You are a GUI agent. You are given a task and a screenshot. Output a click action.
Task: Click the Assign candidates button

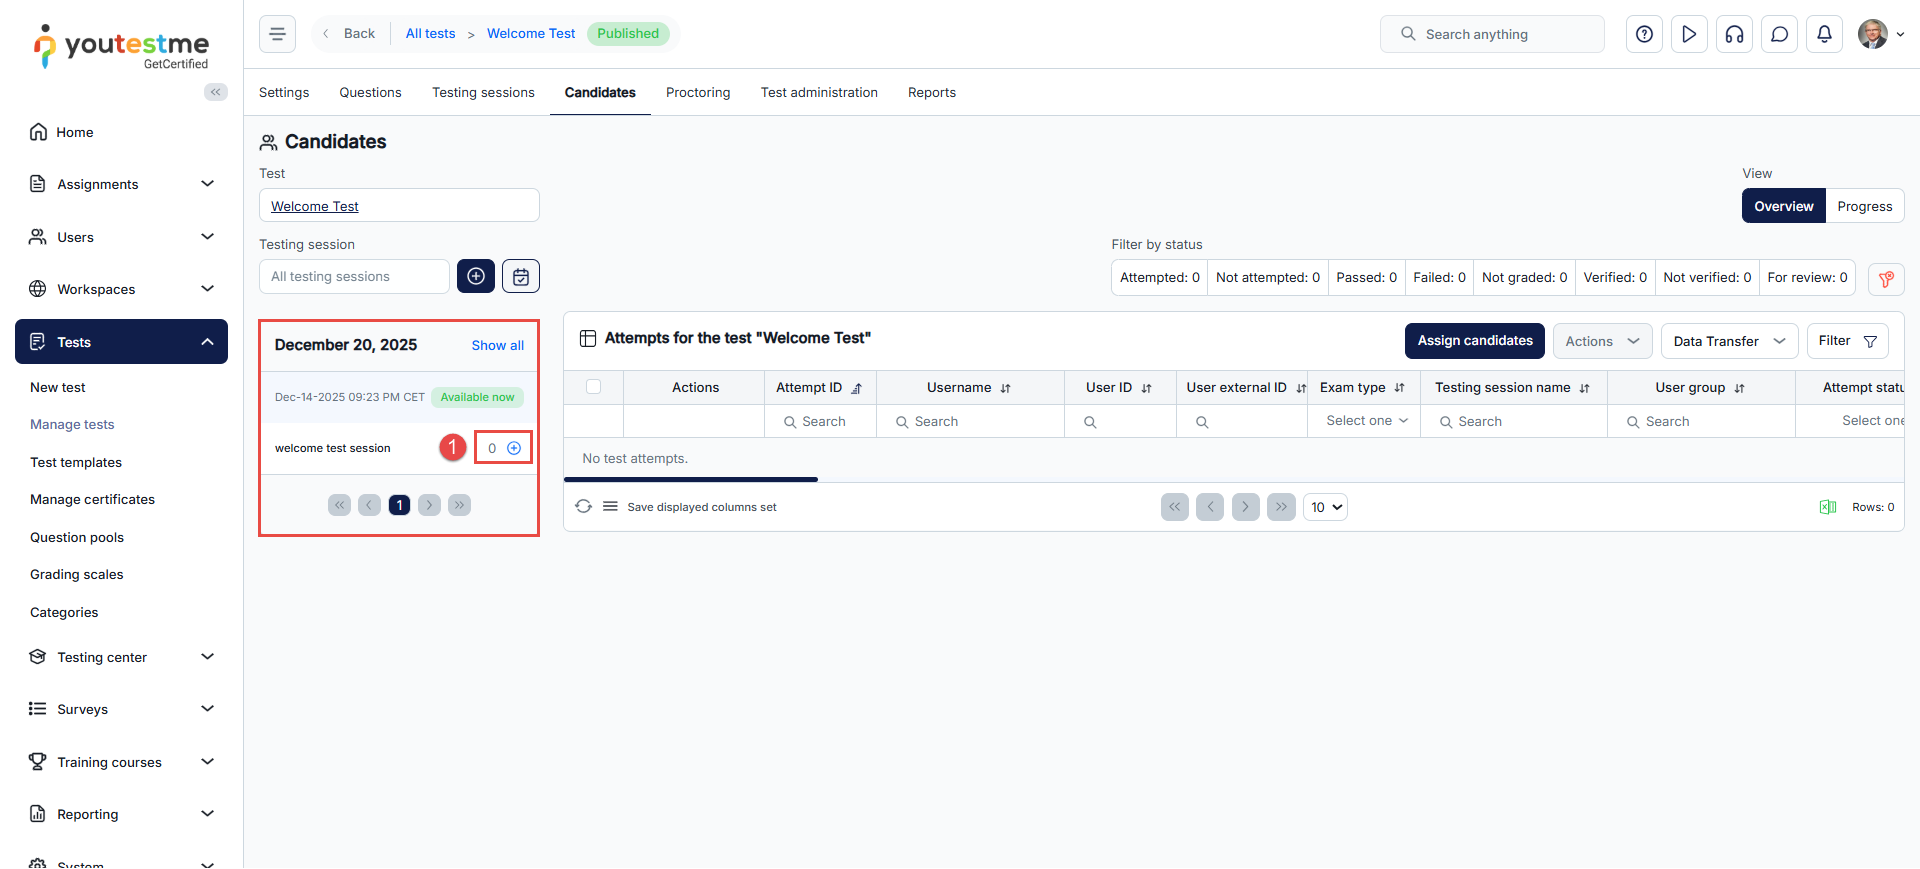1474,341
